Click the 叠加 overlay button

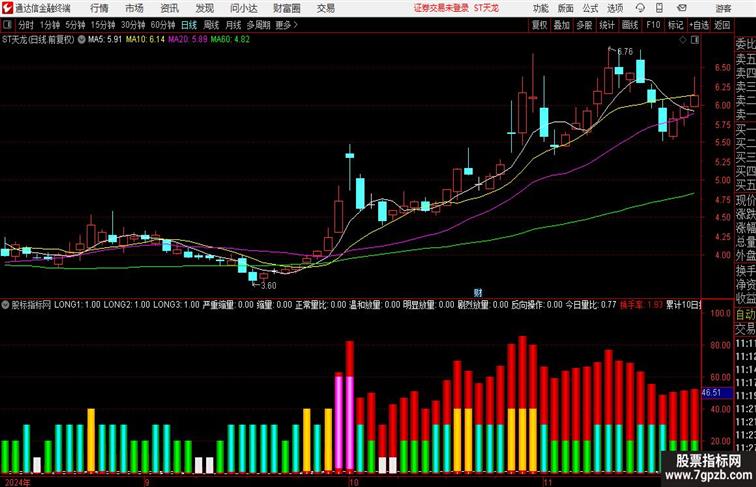[x=562, y=25]
